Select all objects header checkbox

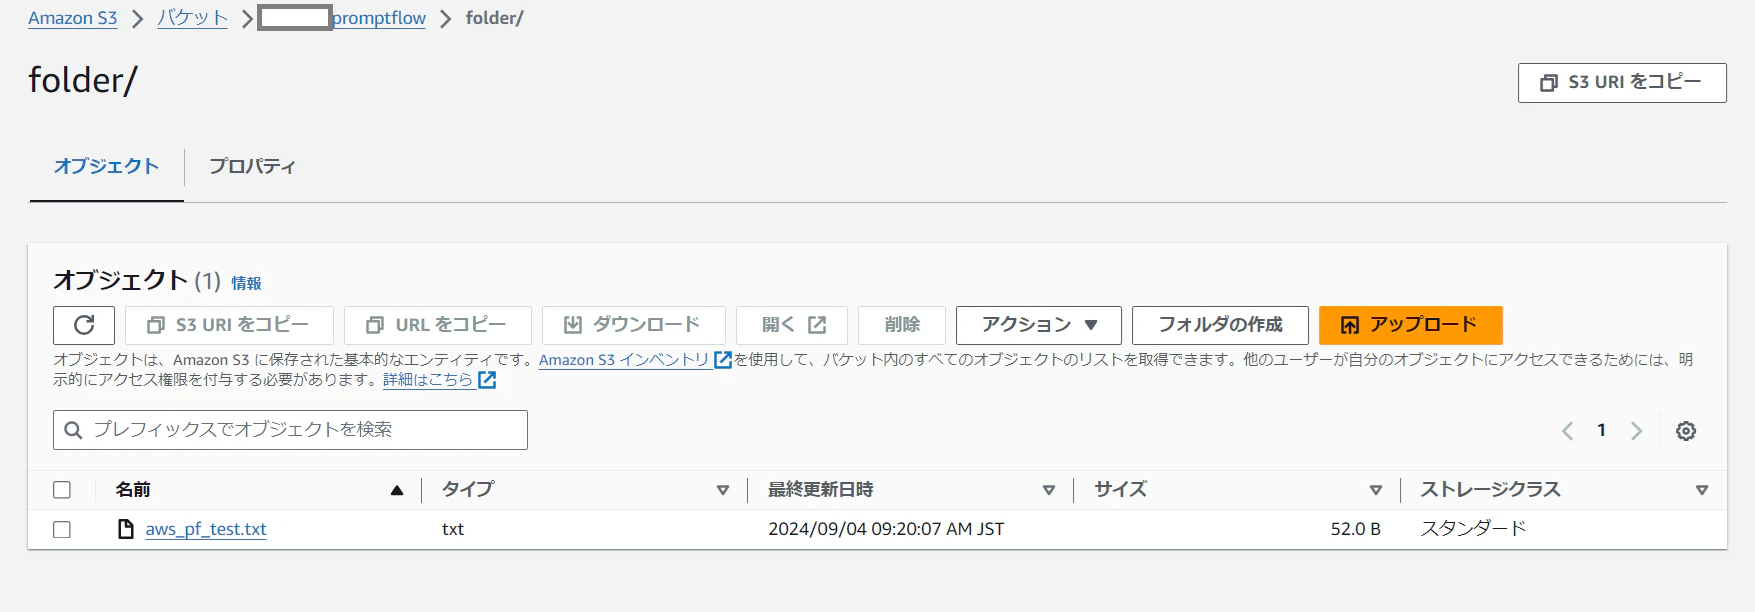(x=62, y=490)
